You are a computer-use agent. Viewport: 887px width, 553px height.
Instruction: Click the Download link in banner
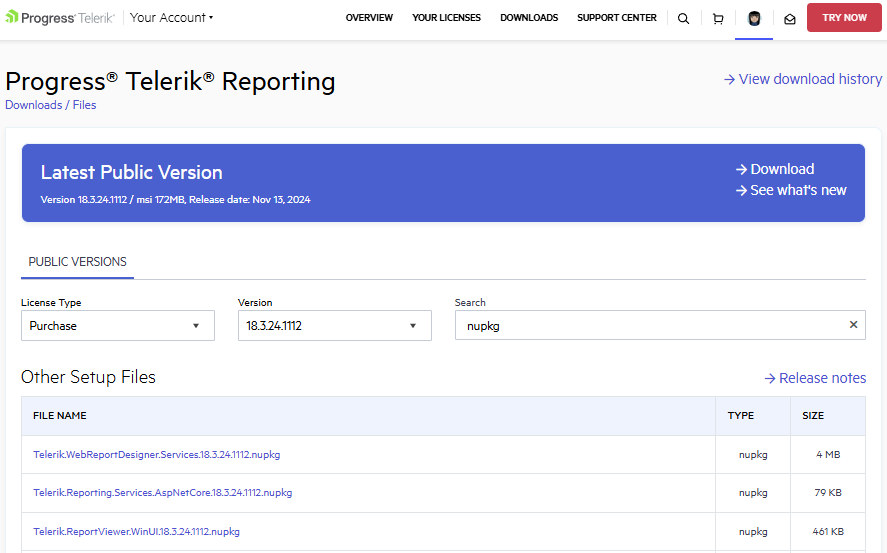[x=775, y=169]
